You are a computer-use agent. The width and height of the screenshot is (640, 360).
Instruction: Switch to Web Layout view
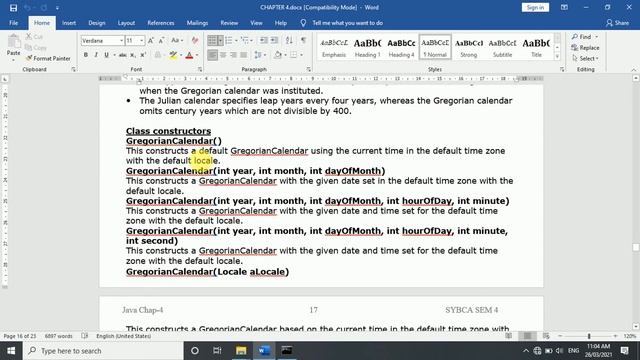(546, 336)
